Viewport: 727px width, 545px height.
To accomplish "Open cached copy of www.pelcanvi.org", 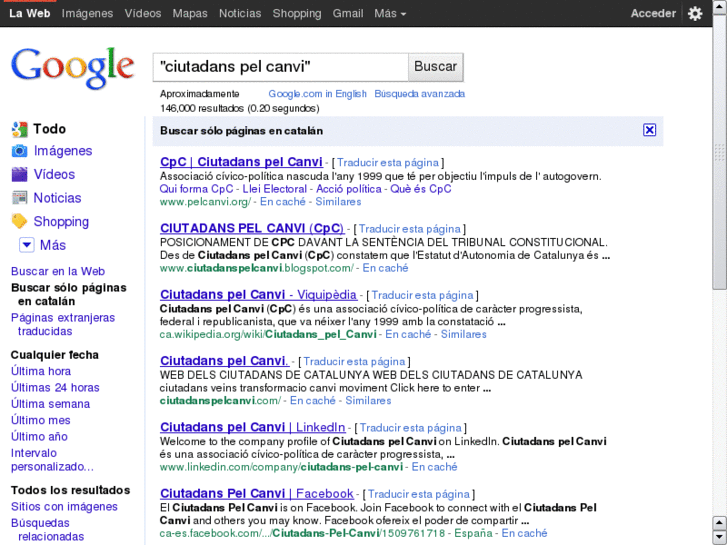I will [x=283, y=202].
